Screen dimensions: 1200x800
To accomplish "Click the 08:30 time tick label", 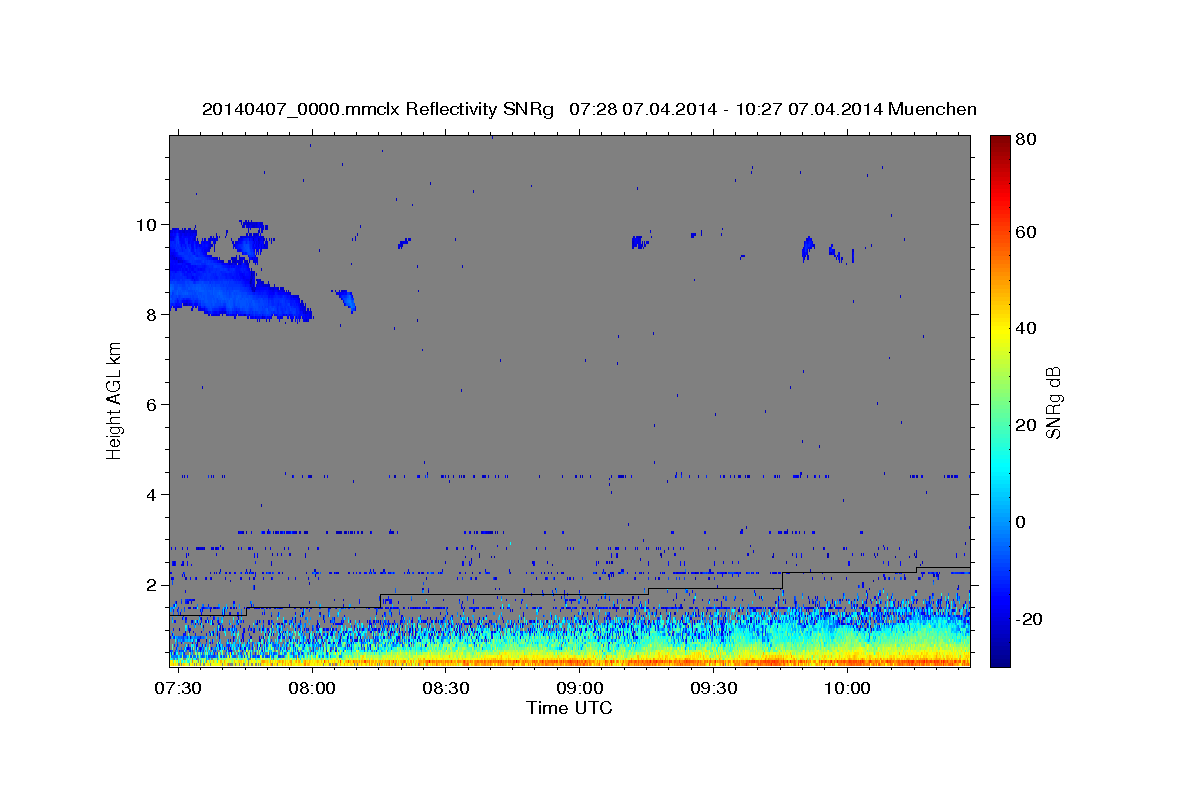I will [446, 688].
